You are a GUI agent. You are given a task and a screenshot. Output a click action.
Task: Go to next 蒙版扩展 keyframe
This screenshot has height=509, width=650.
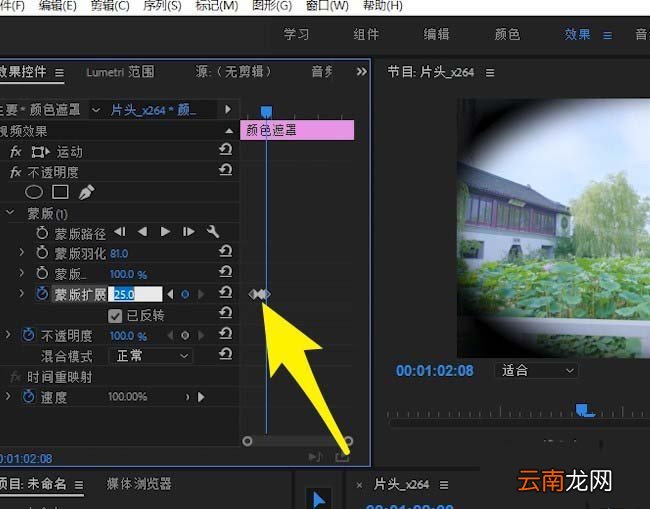[201, 294]
